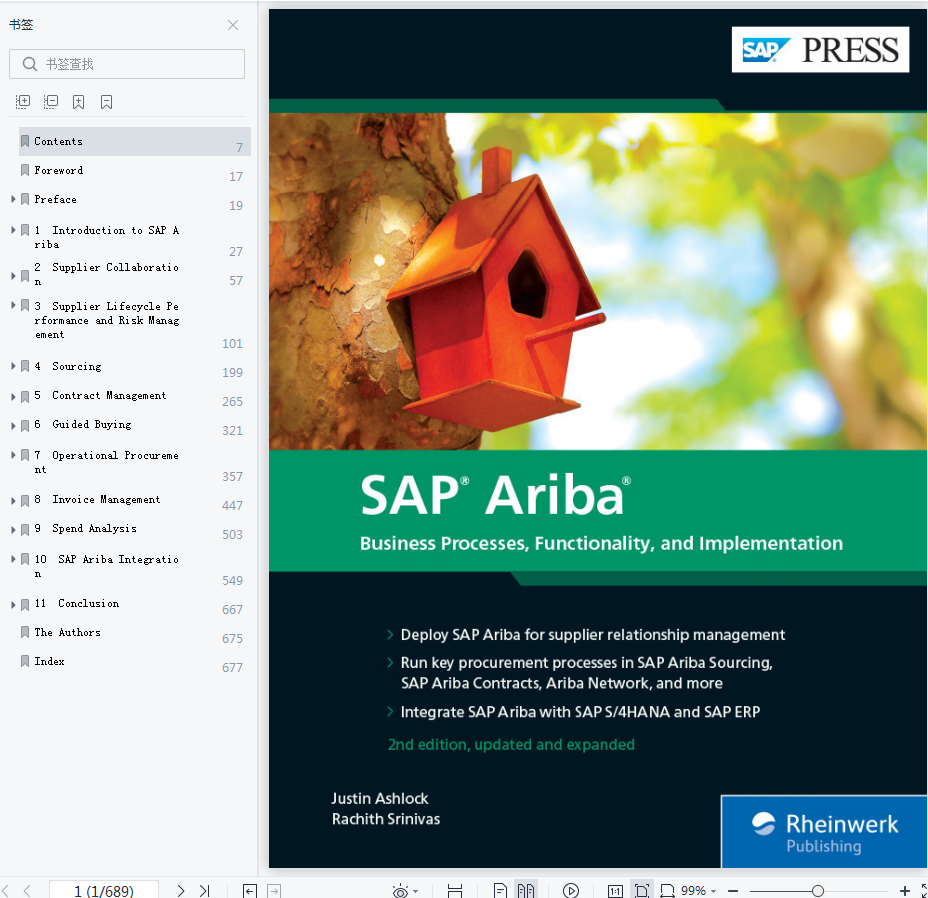
Task: Select the '6 Guided Buying' bookmark label
Action: pos(83,424)
